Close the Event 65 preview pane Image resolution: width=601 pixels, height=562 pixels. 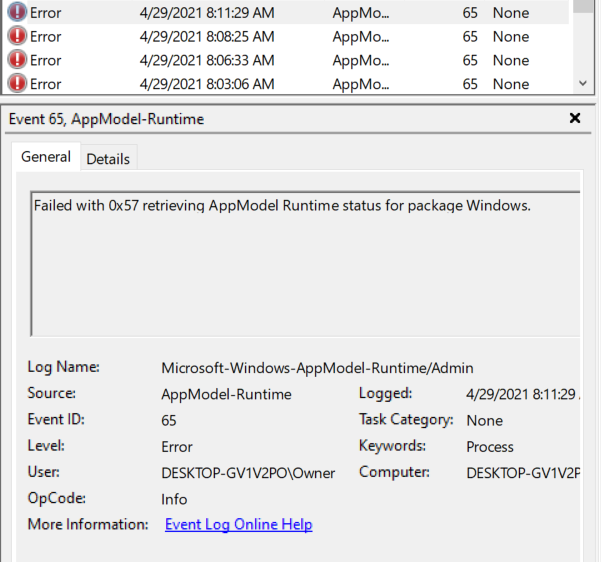tap(575, 118)
